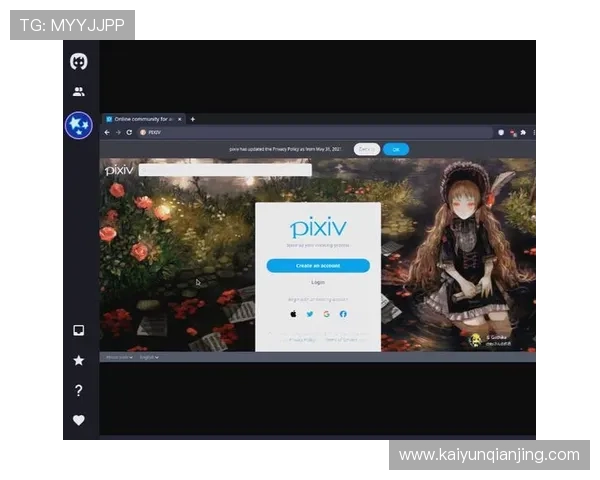Open the cat face home icon in sidebar

pos(79,62)
